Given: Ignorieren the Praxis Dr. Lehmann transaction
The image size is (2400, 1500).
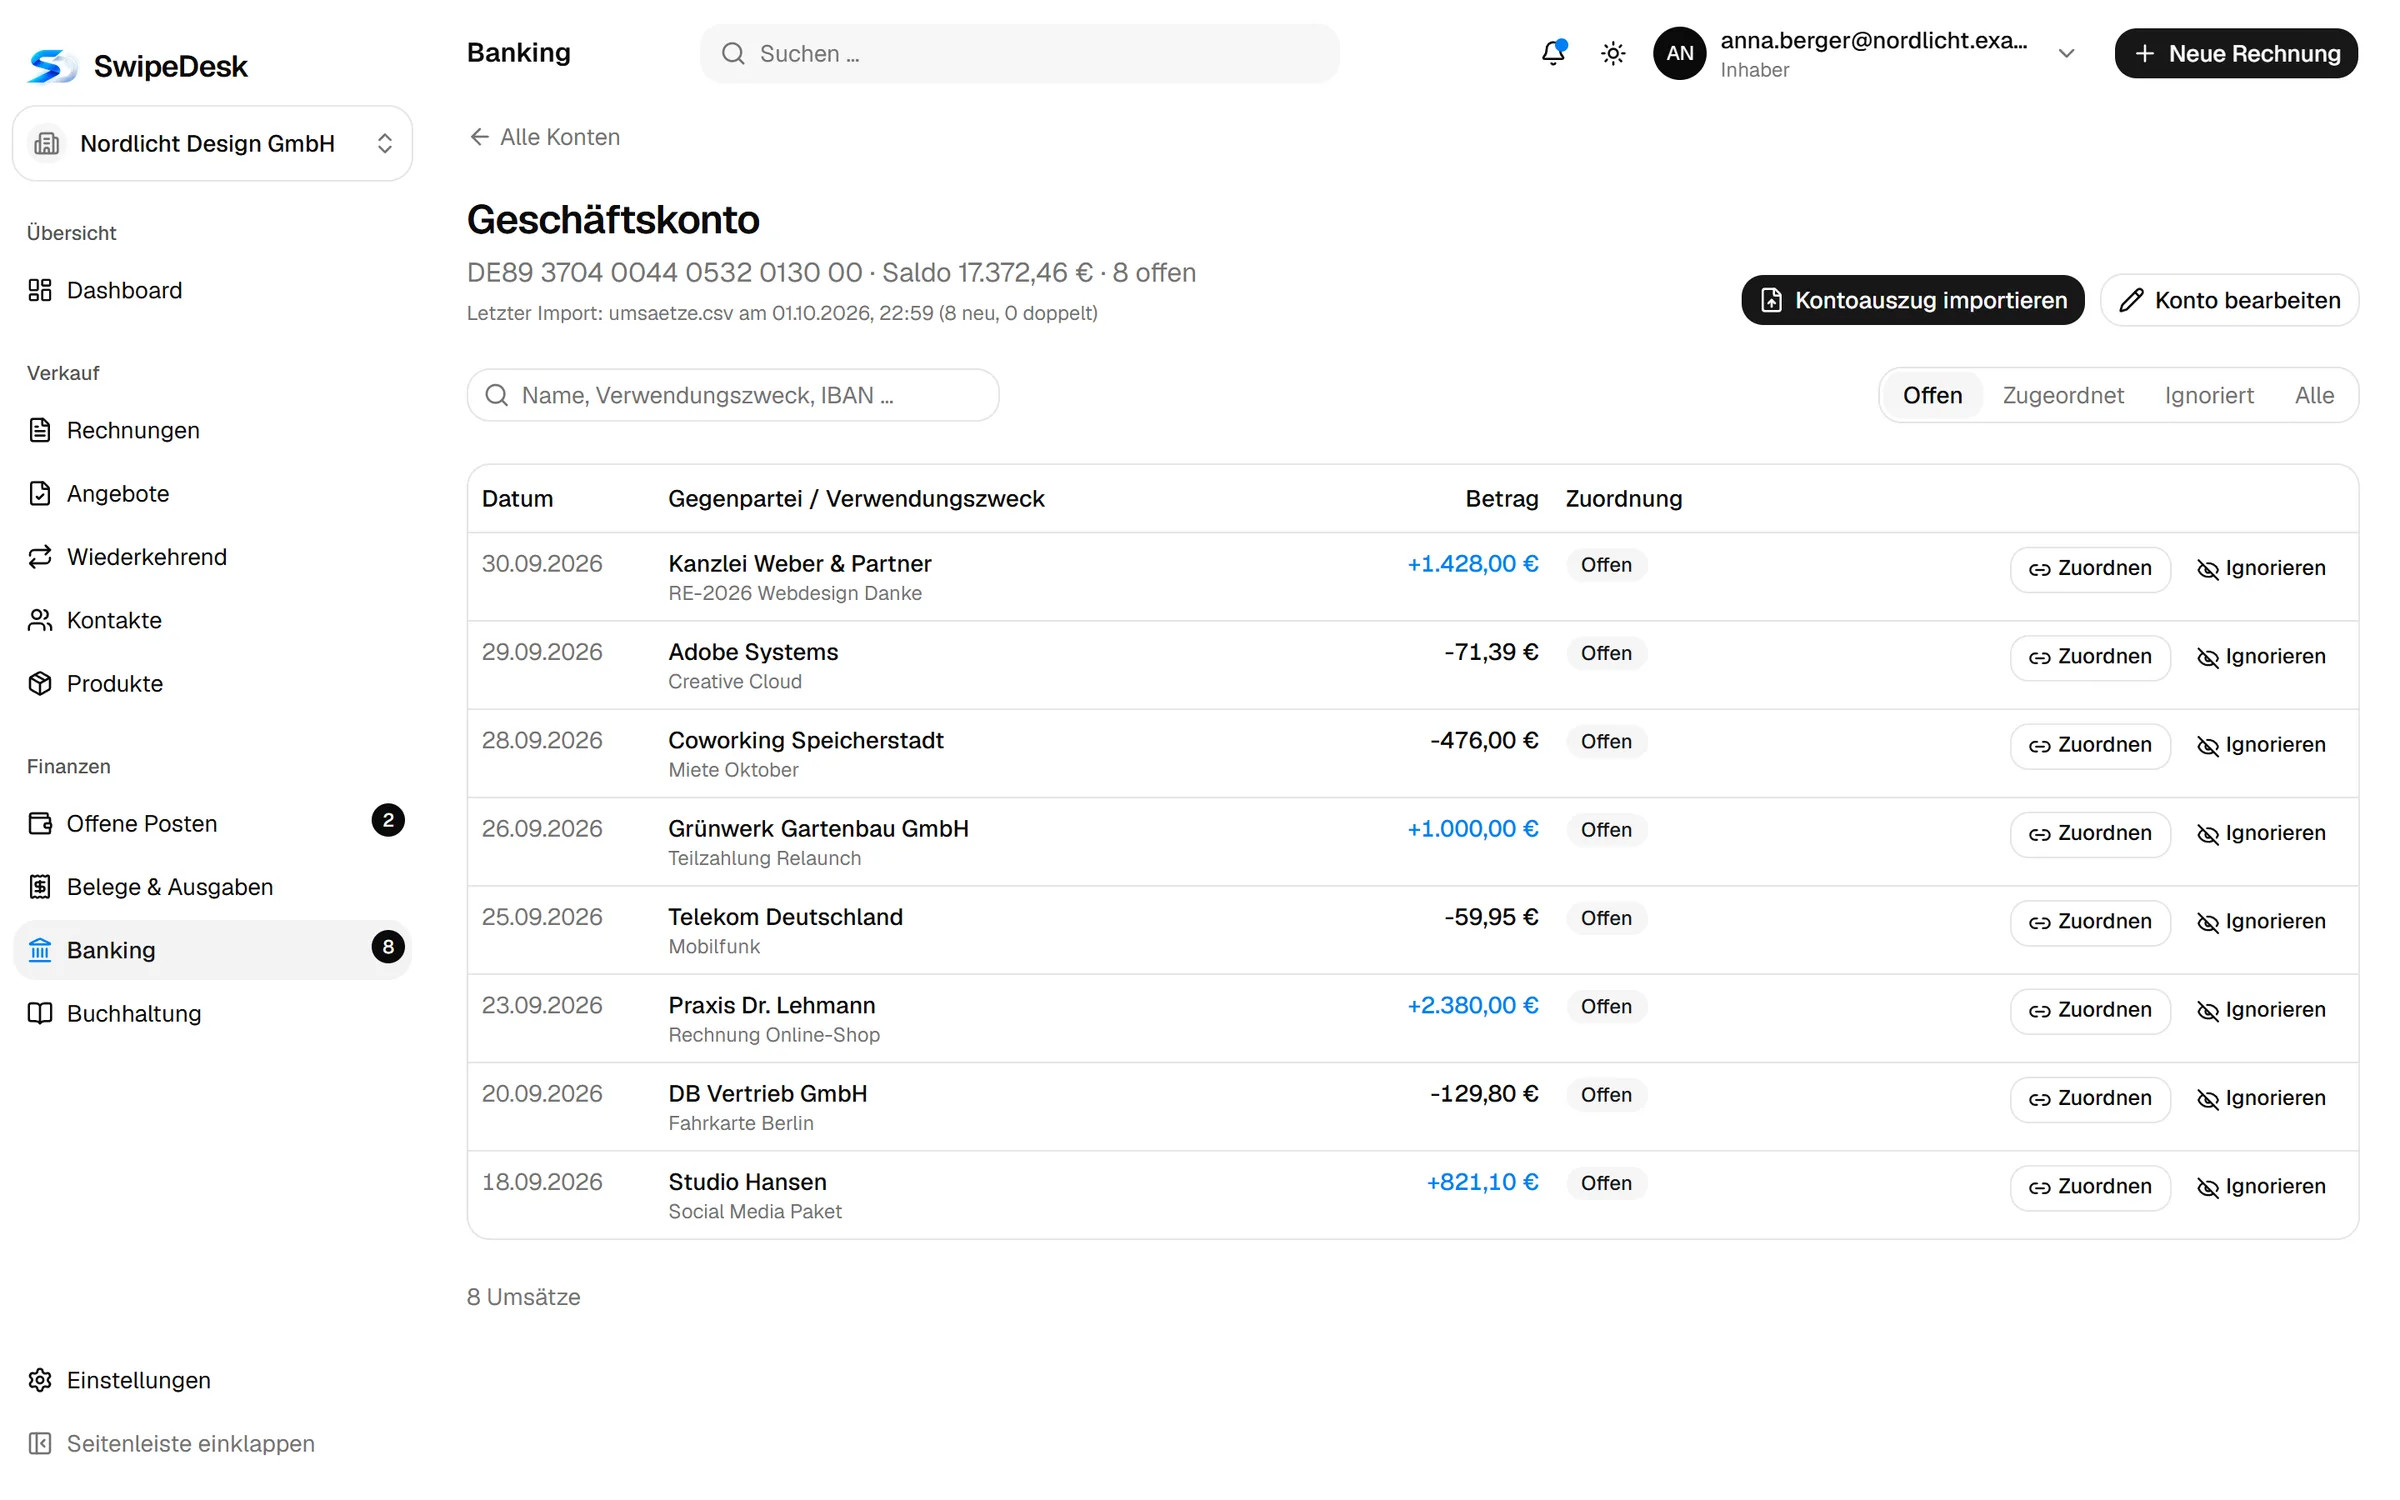Looking at the screenshot, I should [x=2261, y=1010].
